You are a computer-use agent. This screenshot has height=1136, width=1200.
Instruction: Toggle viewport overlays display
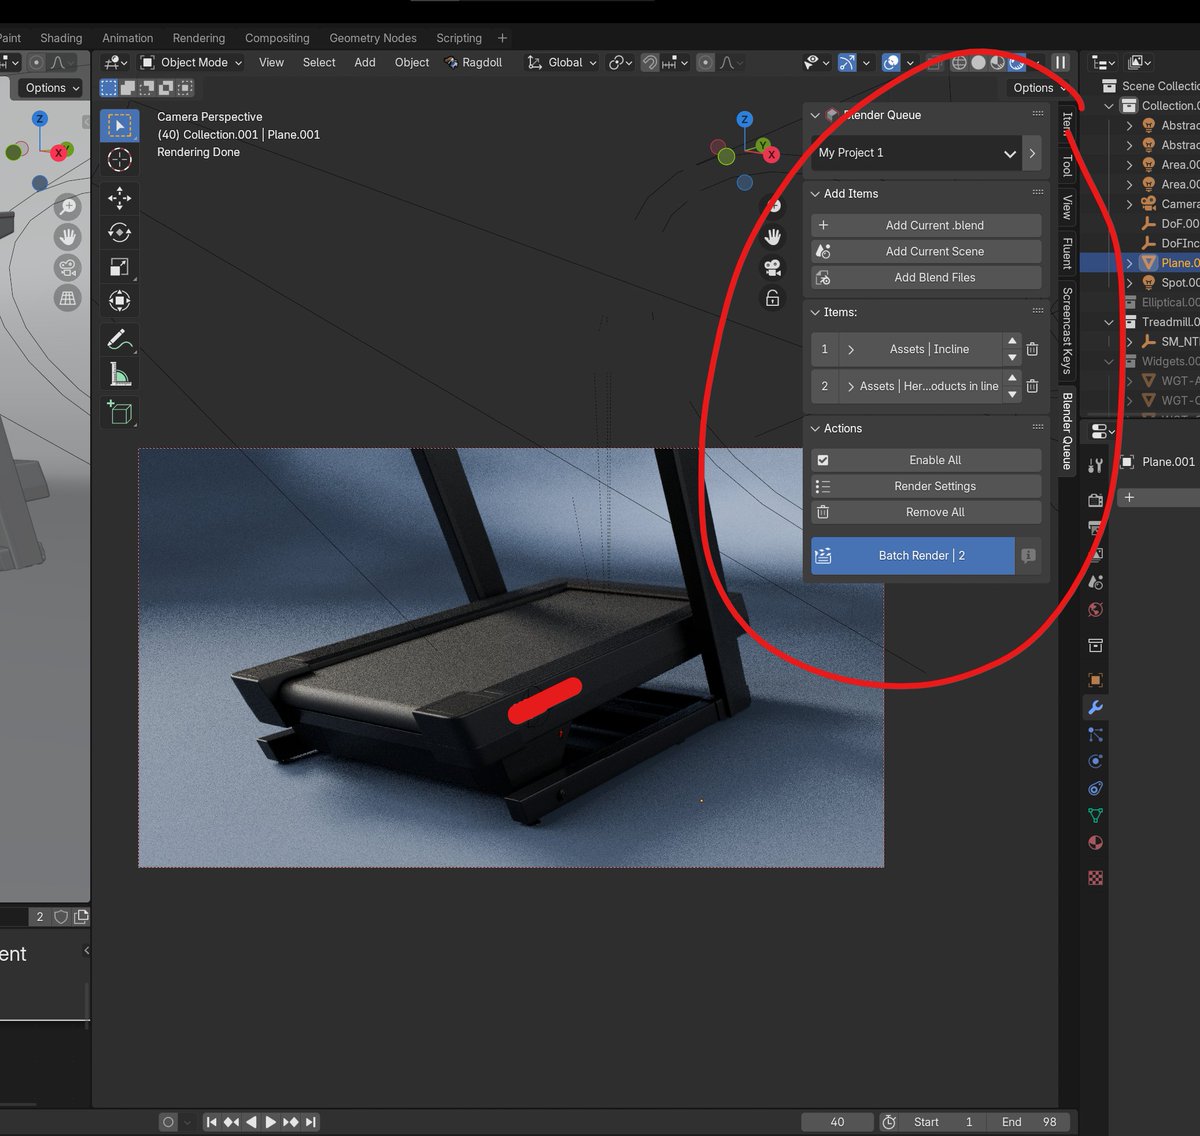(x=892, y=62)
